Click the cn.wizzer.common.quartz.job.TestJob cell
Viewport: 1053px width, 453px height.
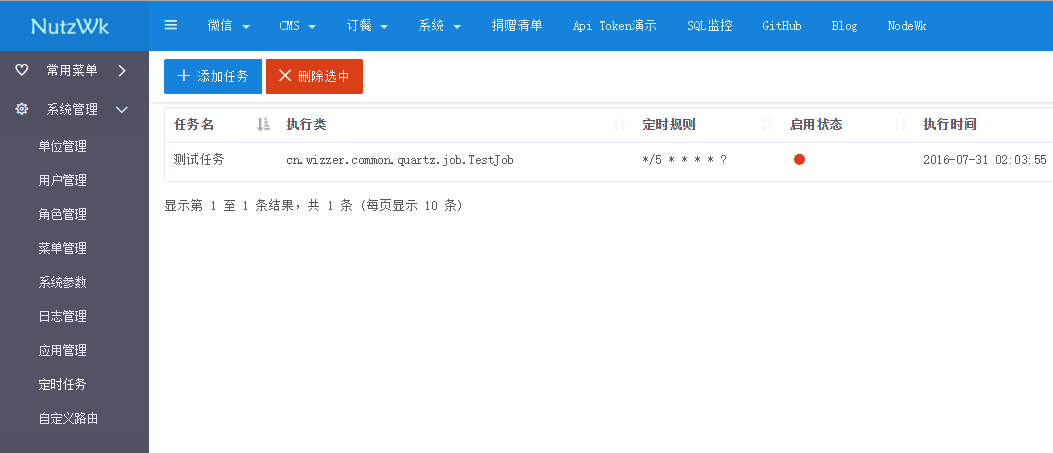click(x=400, y=160)
